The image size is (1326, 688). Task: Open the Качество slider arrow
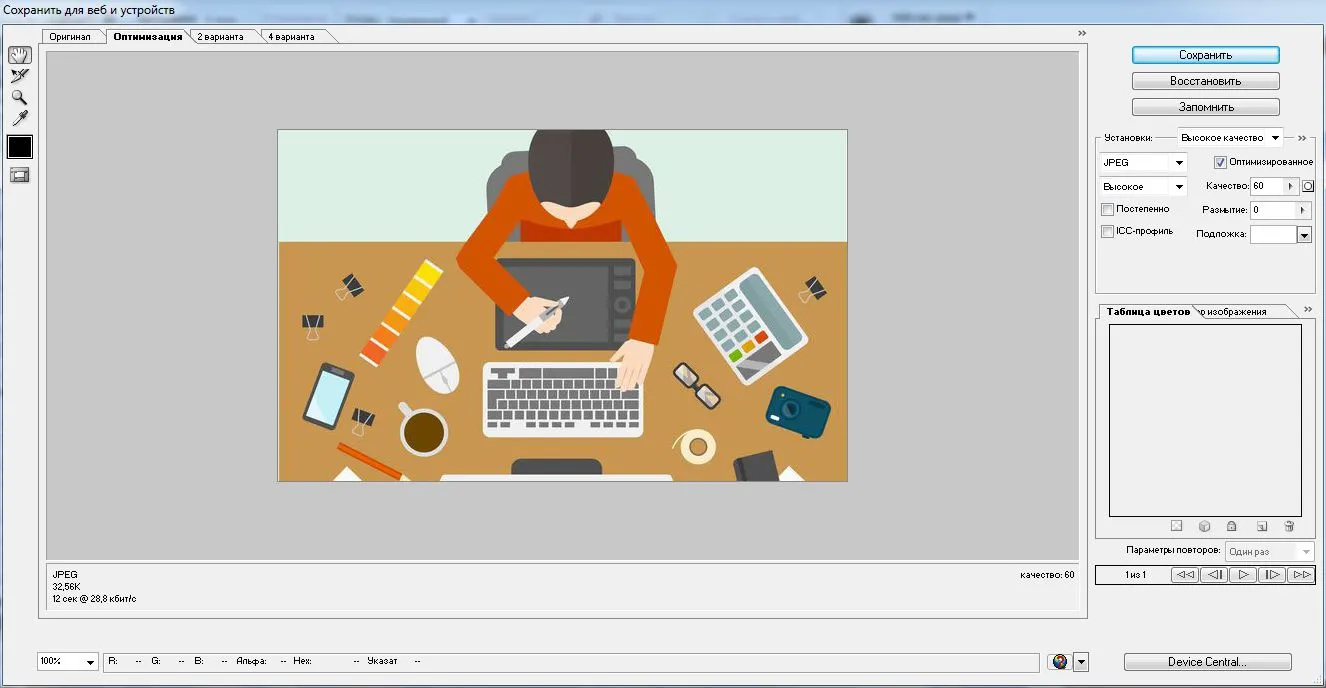pyautogui.click(x=1292, y=186)
